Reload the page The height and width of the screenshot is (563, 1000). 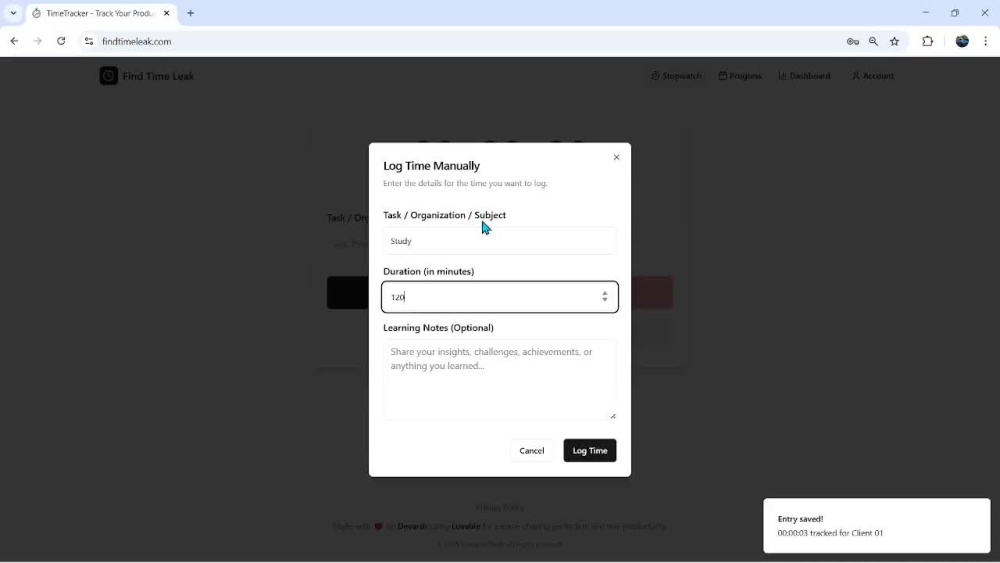(x=61, y=41)
